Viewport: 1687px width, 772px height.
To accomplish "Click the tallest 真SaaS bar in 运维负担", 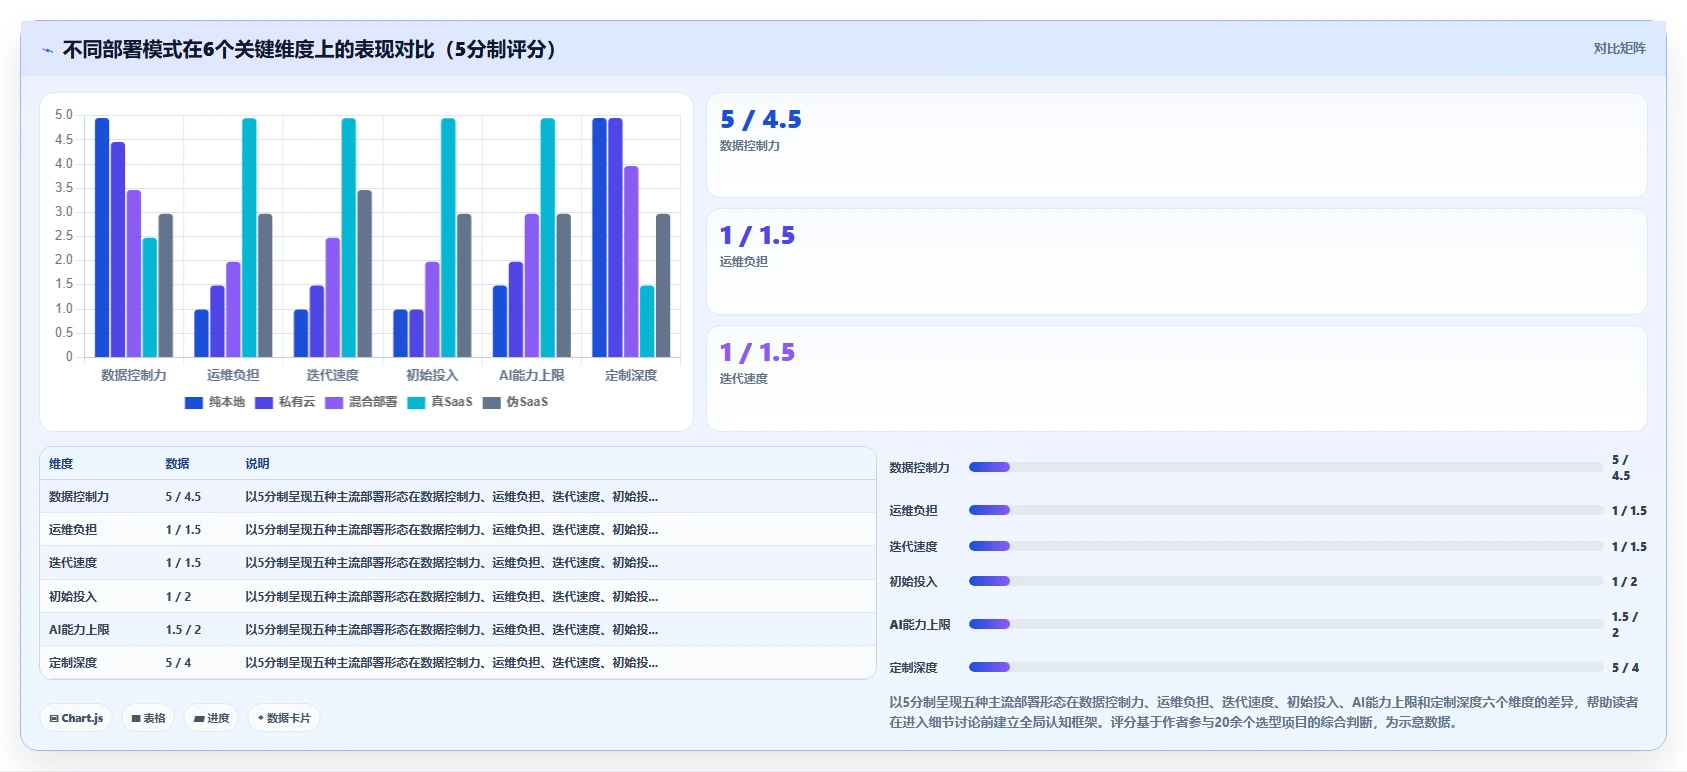I will click(x=249, y=237).
